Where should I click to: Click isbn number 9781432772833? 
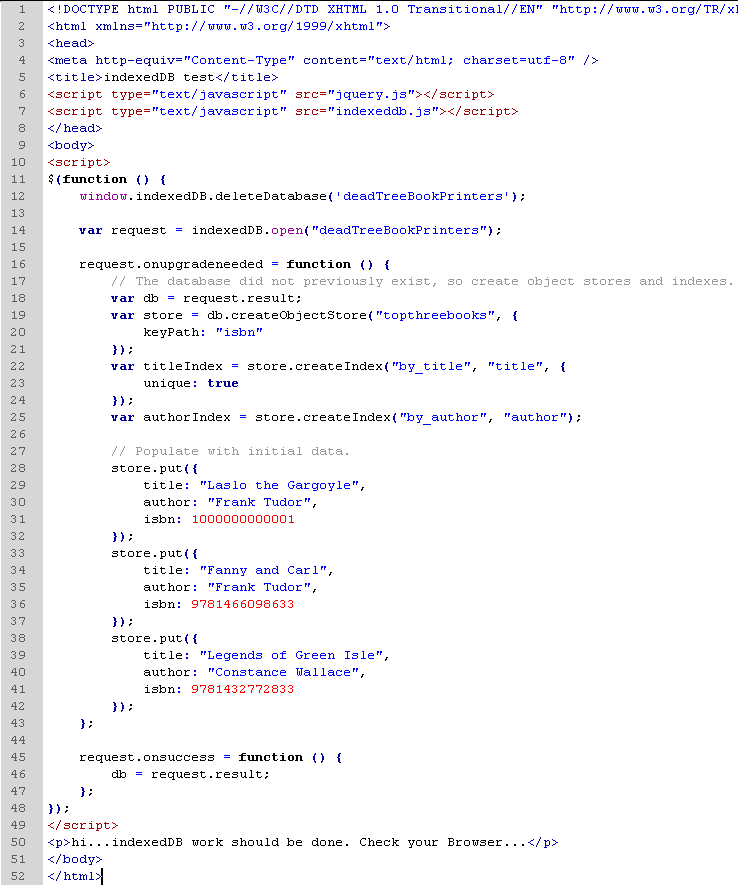pos(243,689)
